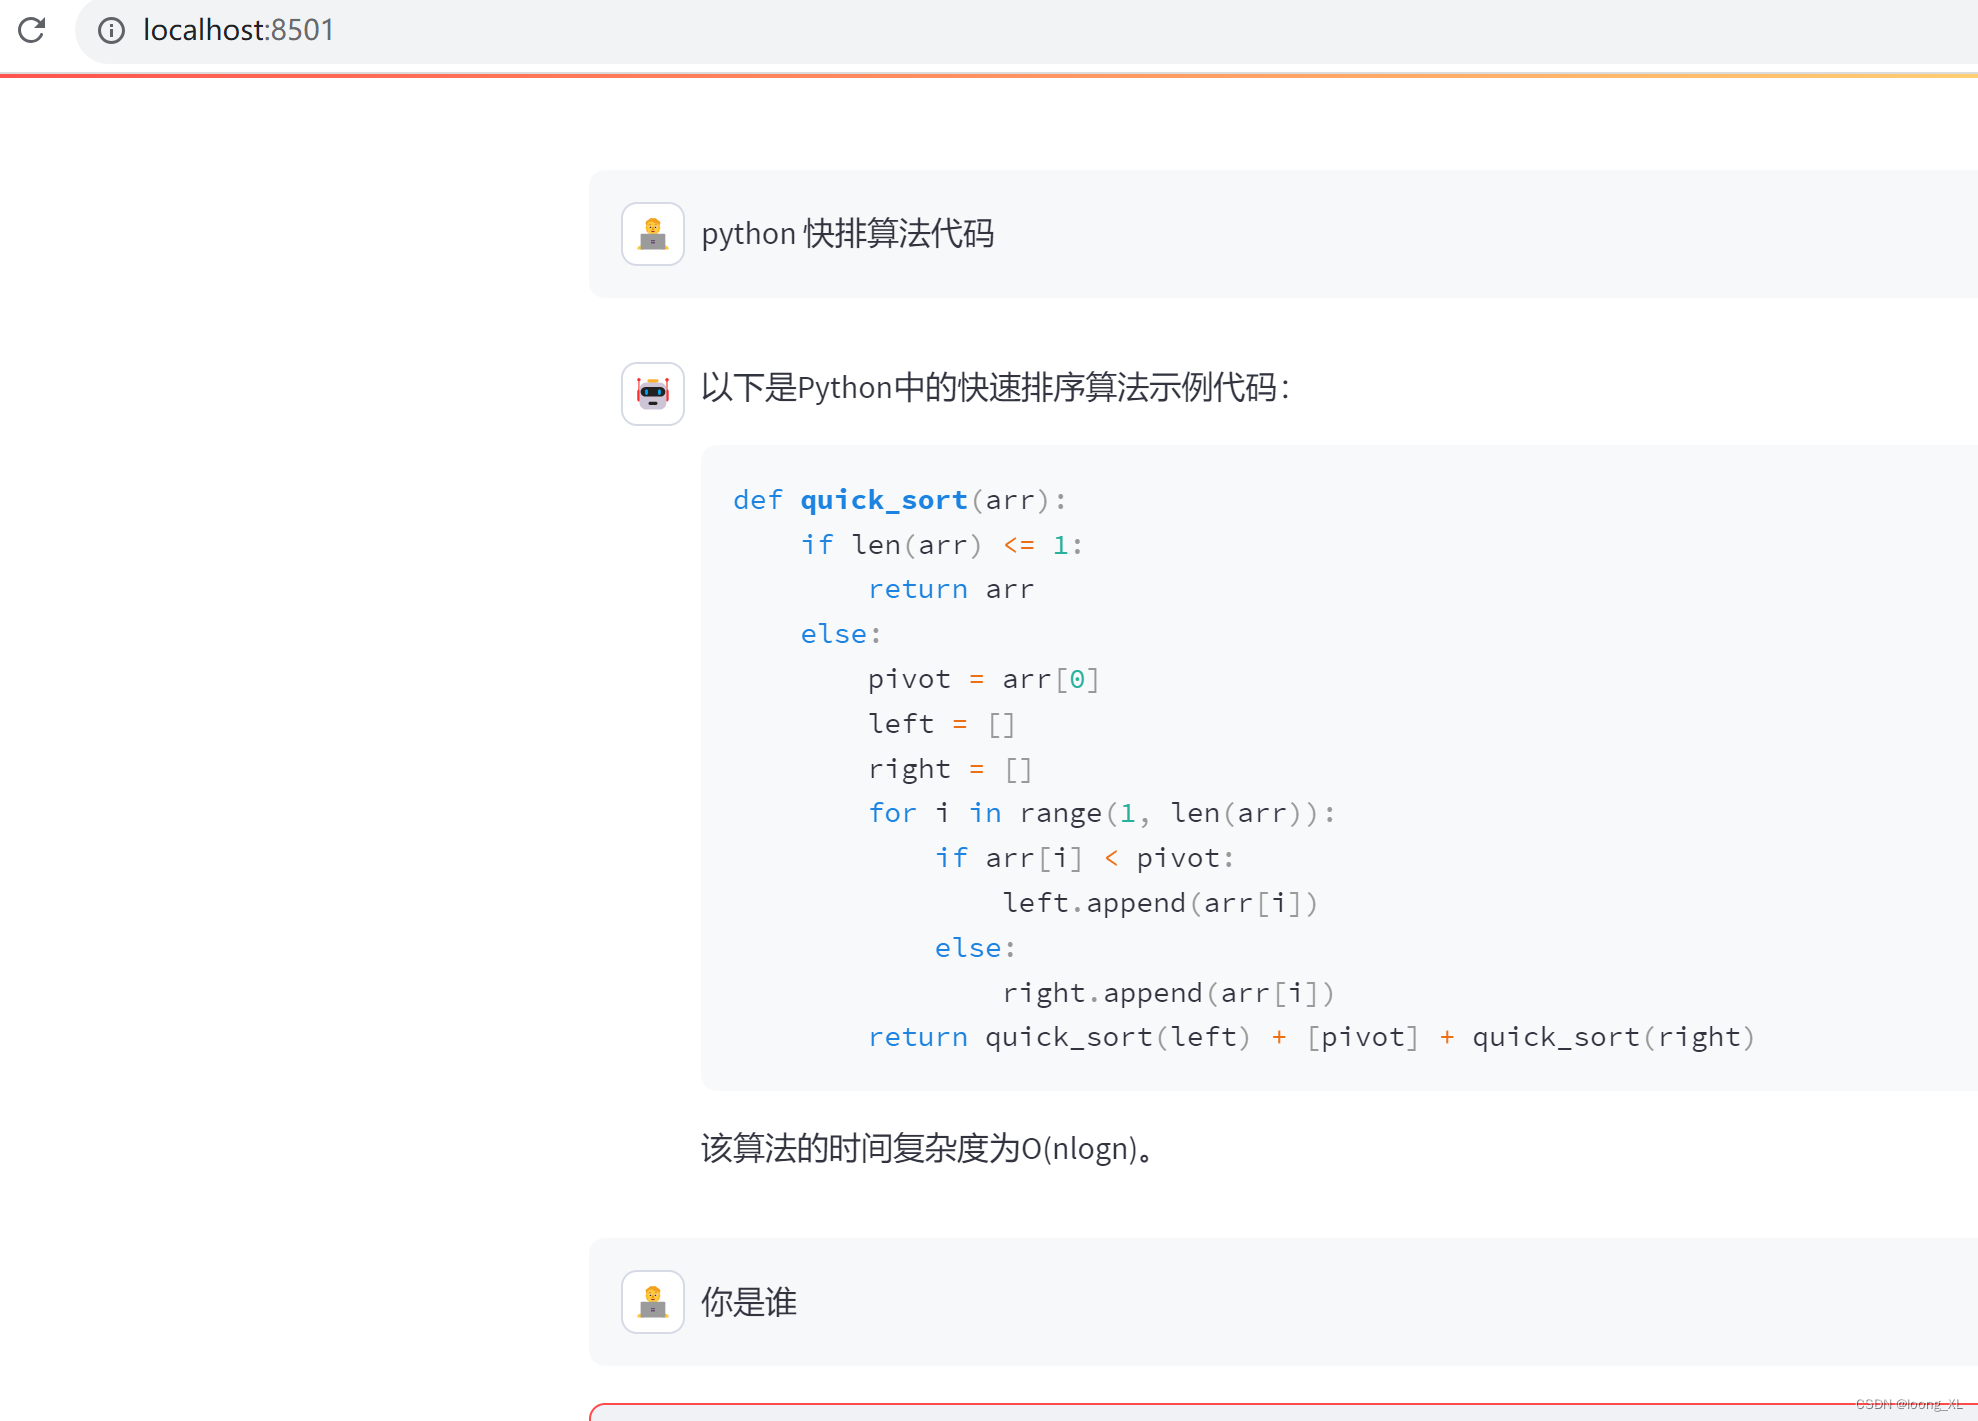Click the code line 'return arr'

[x=950, y=590]
